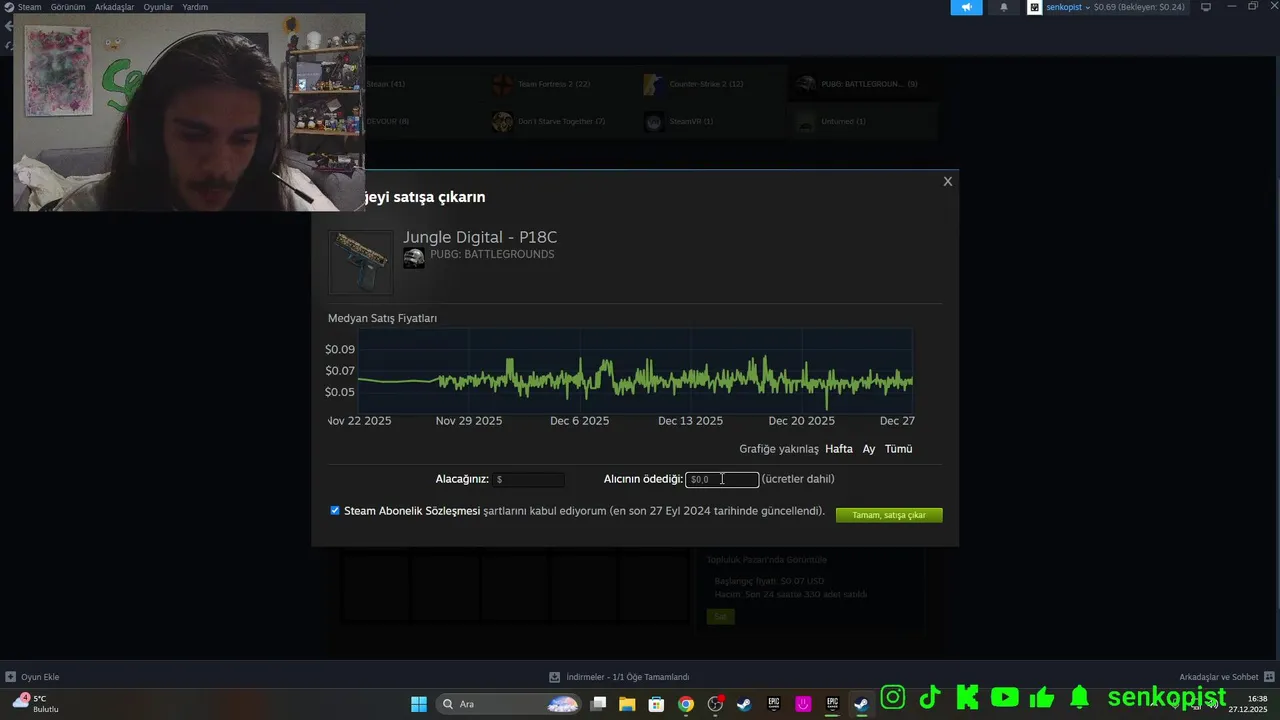Zoom graph to Tümü
Viewport: 1280px width, 720px height.
[898, 449]
